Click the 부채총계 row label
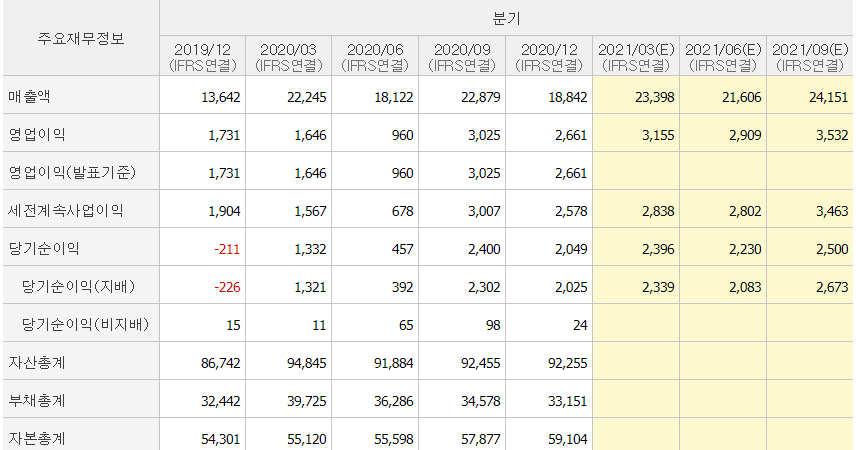The width and height of the screenshot is (856, 450). coord(37,400)
